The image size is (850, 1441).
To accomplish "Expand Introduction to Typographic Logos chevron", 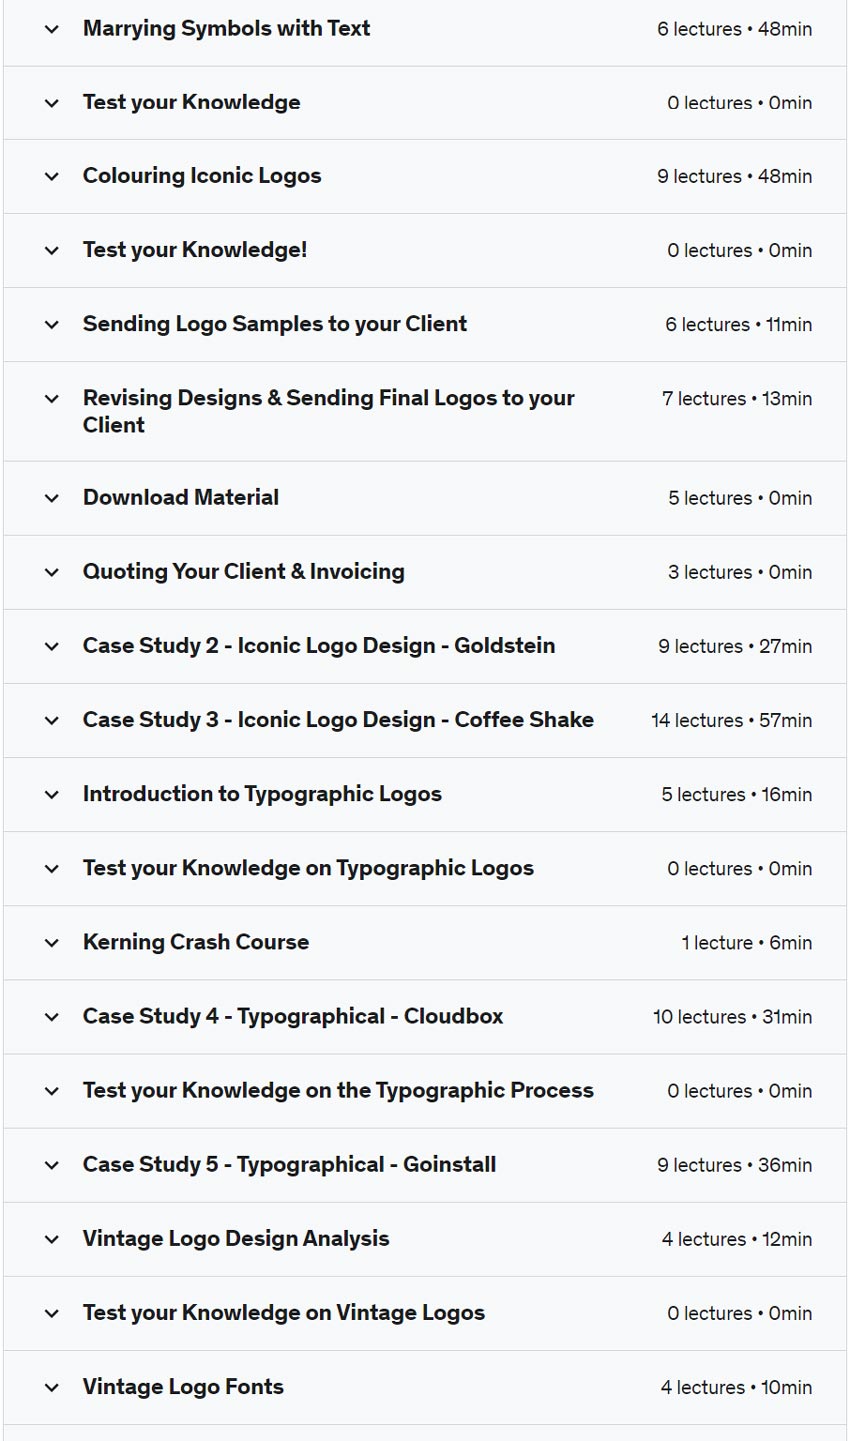I will click(52, 794).
